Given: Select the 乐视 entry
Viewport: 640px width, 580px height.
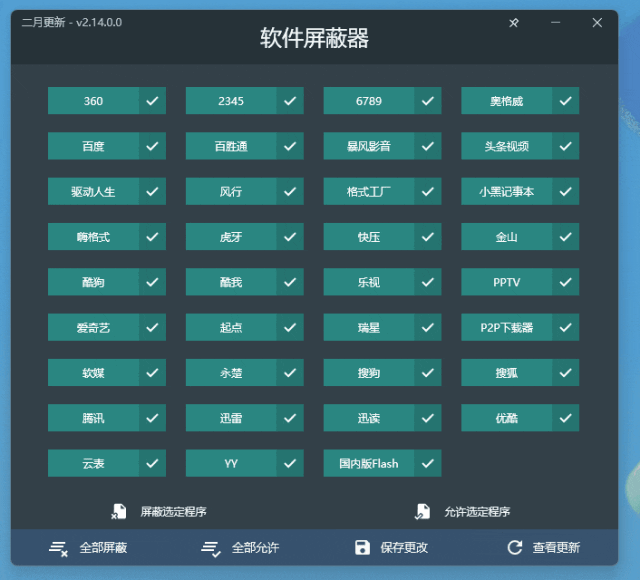Looking at the screenshot, I should [x=369, y=282].
